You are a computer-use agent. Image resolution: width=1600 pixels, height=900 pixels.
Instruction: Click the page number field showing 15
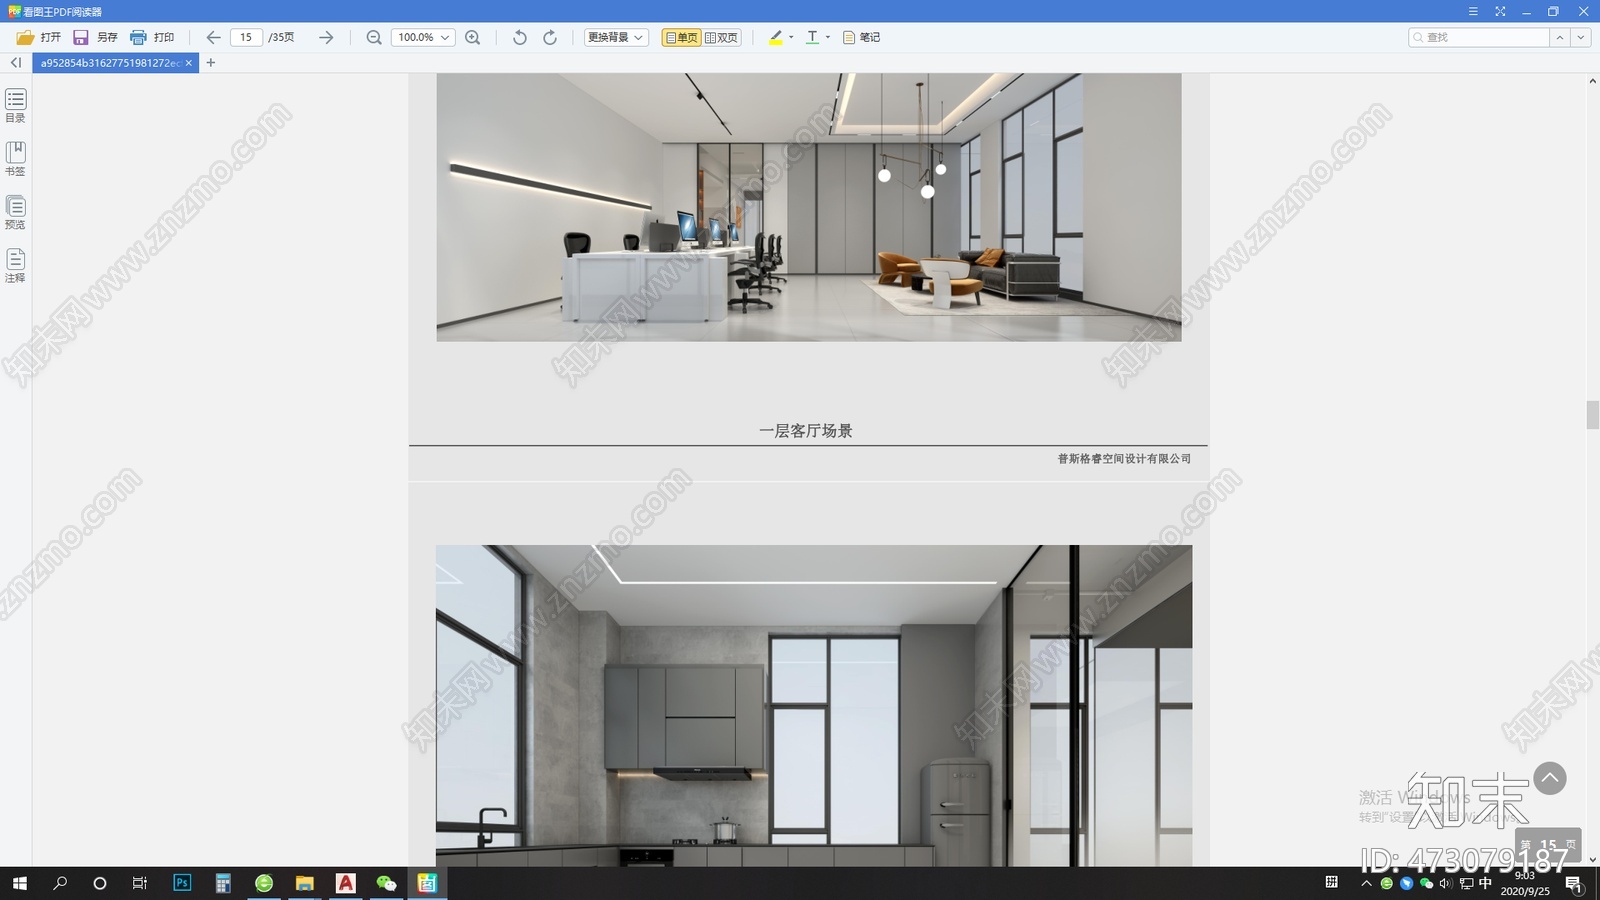click(246, 37)
